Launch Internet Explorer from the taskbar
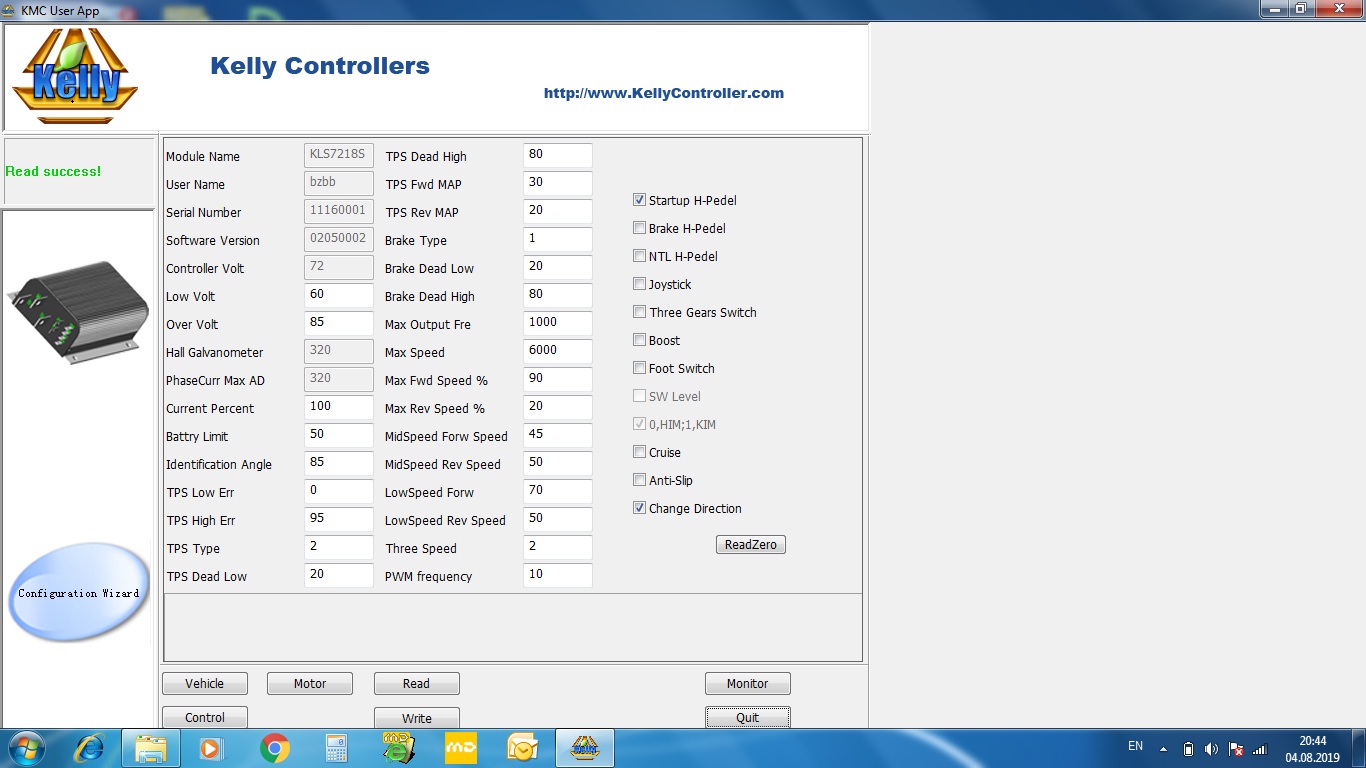Viewport: 1366px width, 768px height. pos(90,748)
